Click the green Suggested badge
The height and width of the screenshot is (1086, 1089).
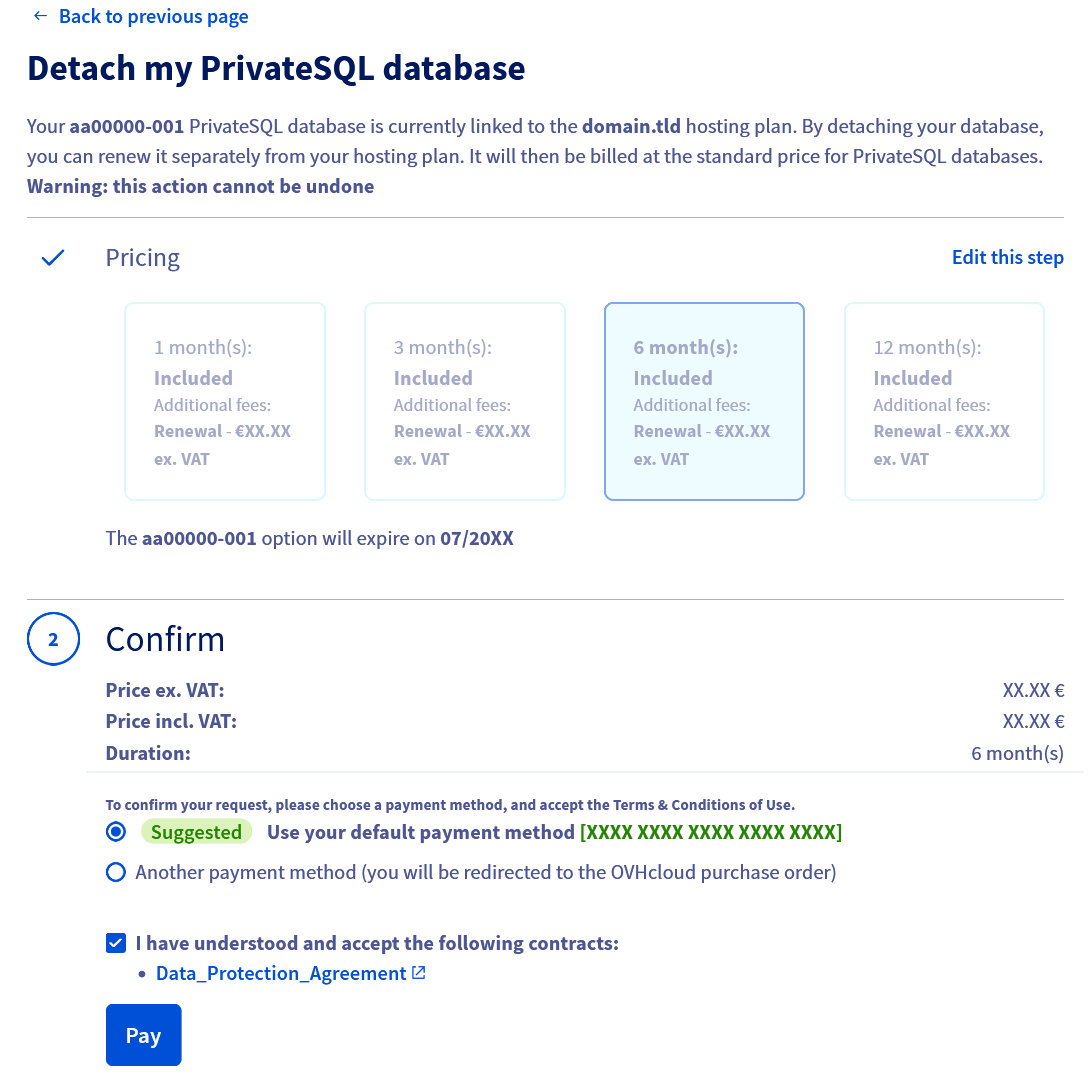[196, 831]
